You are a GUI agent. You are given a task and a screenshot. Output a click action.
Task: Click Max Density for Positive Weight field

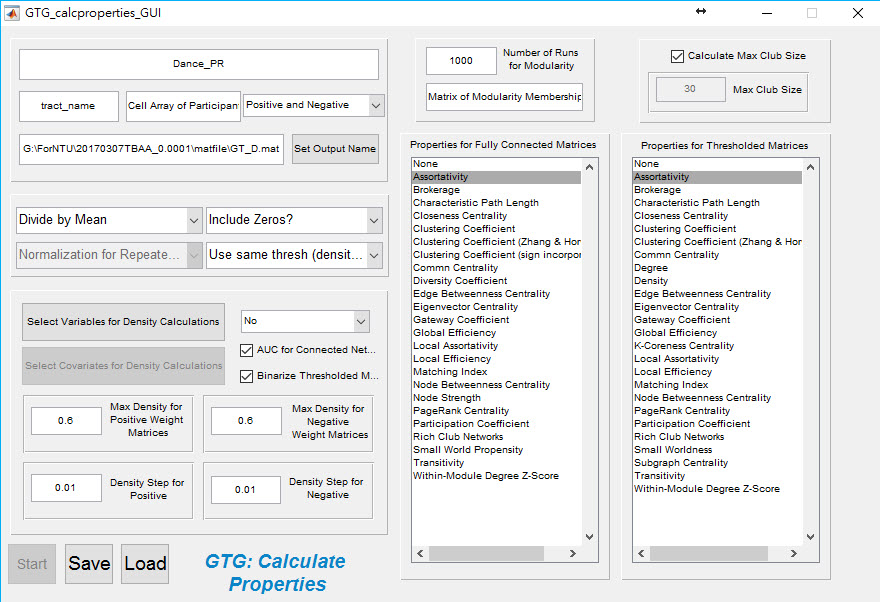pos(66,421)
